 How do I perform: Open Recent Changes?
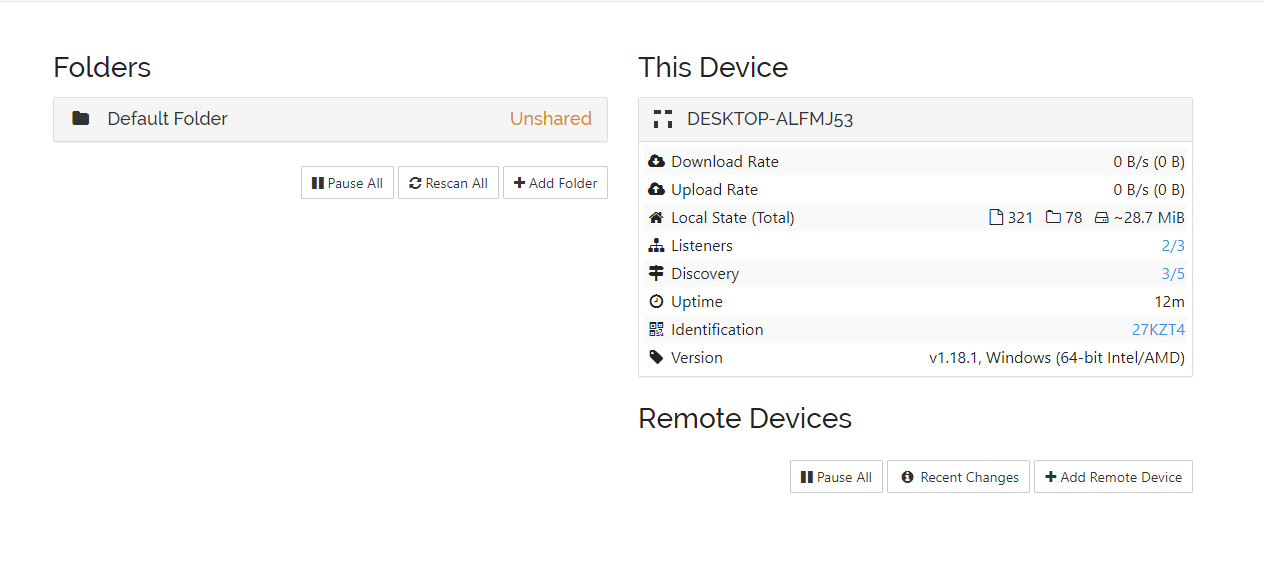coord(958,477)
